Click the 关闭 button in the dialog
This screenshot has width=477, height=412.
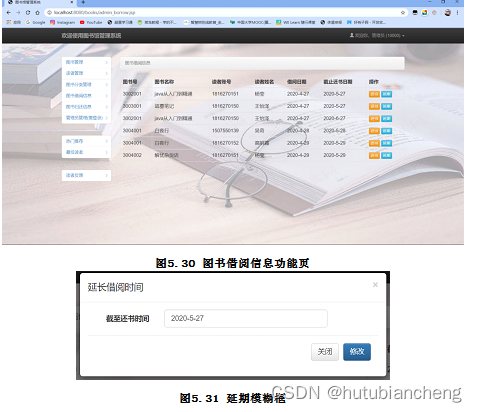[x=325, y=352]
